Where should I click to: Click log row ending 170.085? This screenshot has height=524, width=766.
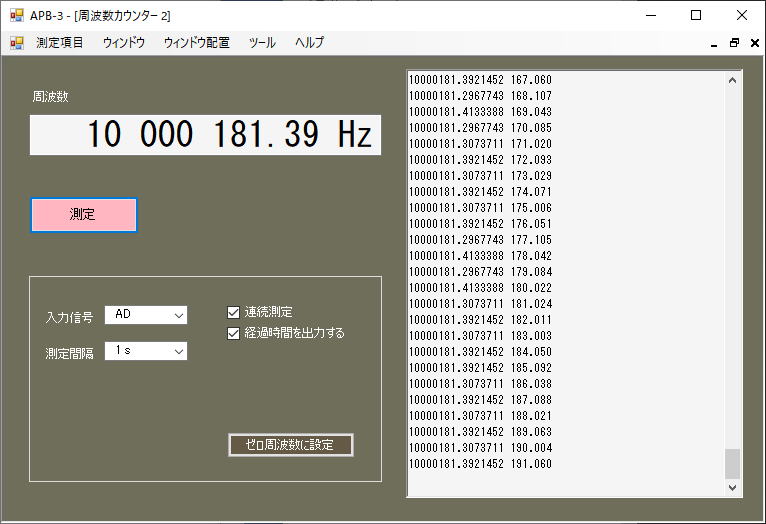pyautogui.click(x=480, y=128)
